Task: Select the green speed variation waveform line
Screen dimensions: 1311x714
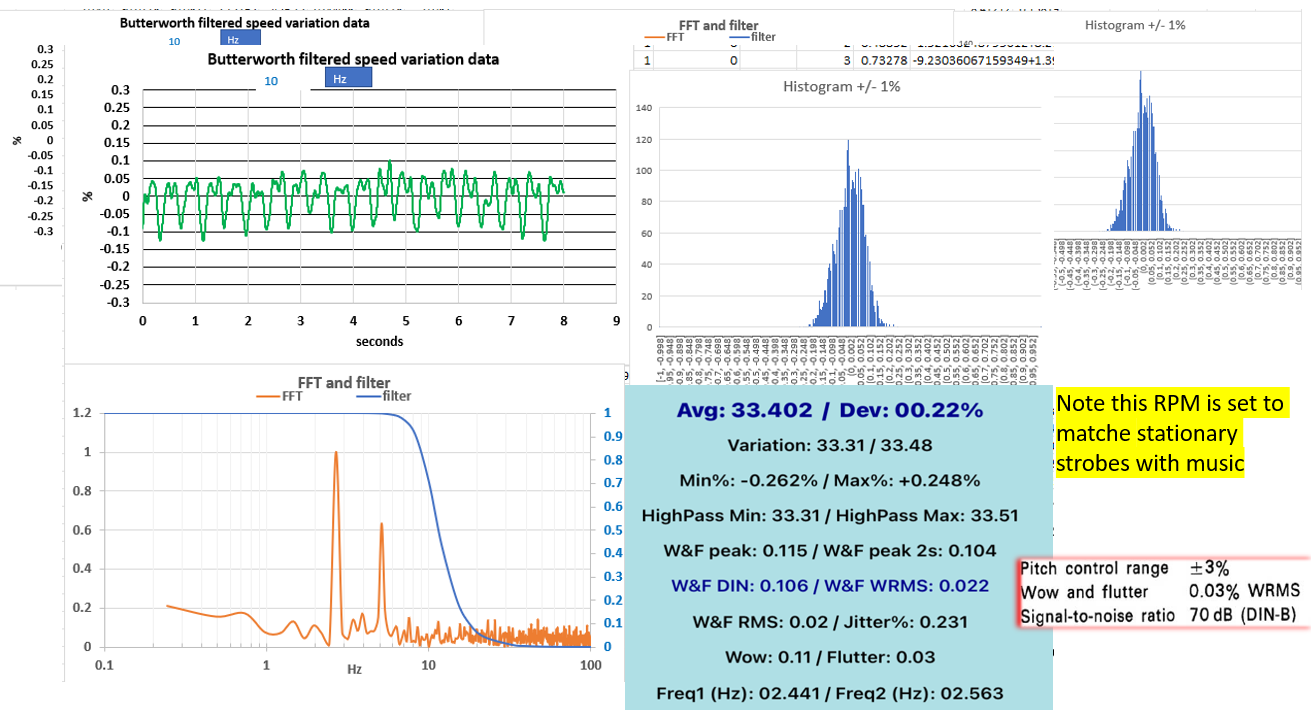Action: pos(353,200)
